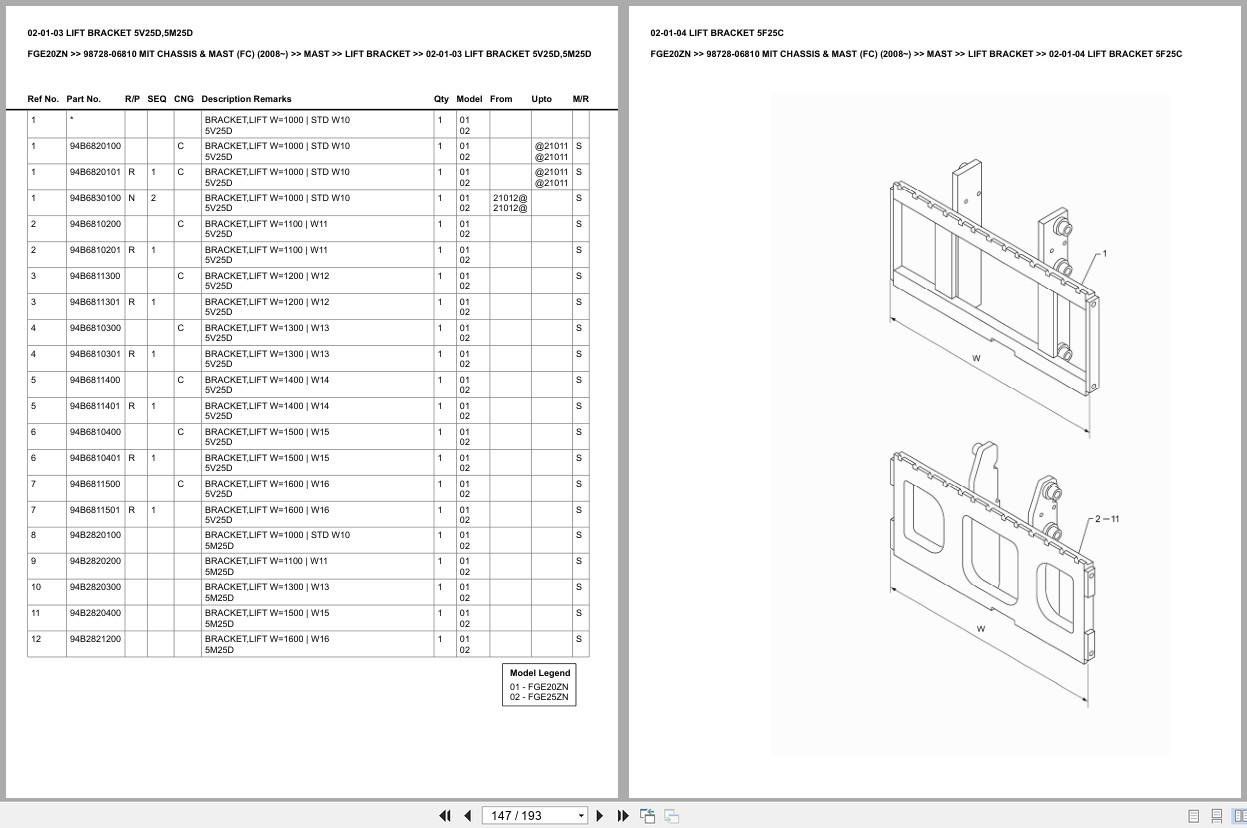Viewport: 1247px width, 828px height.
Task: Switch to continuous page view
Action: point(1217,816)
